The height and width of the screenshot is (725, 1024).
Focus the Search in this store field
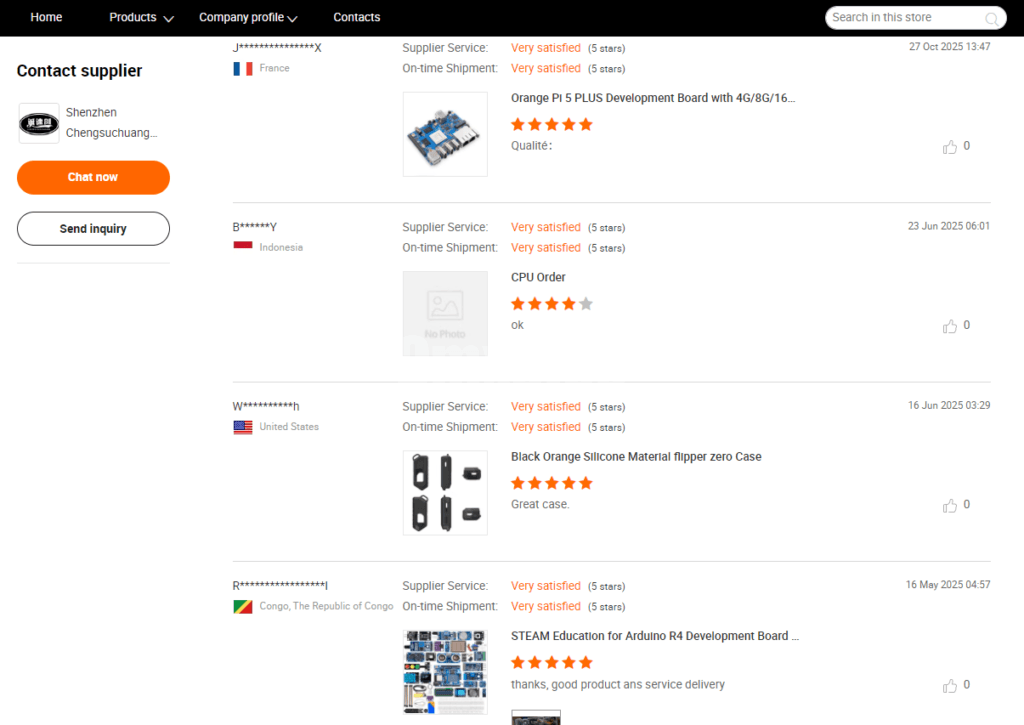[x=905, y=17]
